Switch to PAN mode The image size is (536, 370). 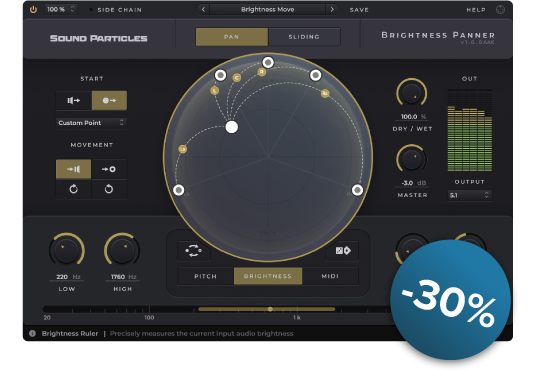pos(232,37)
